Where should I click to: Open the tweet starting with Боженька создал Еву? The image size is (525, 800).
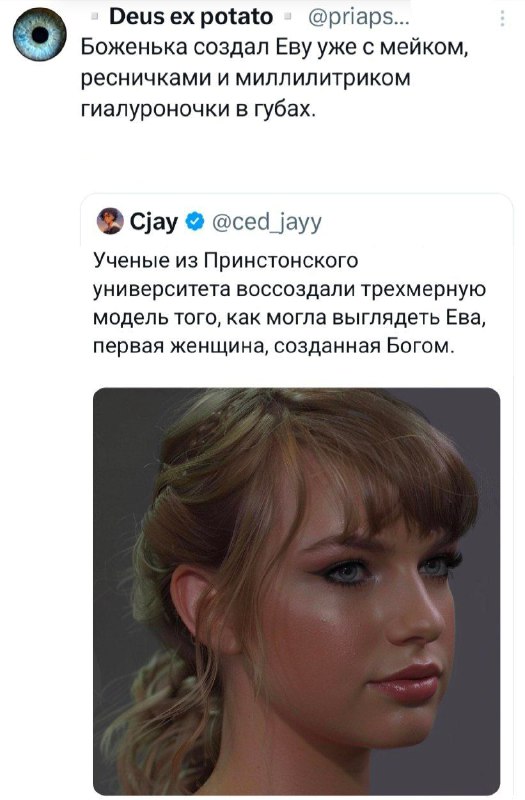[276, 78]
